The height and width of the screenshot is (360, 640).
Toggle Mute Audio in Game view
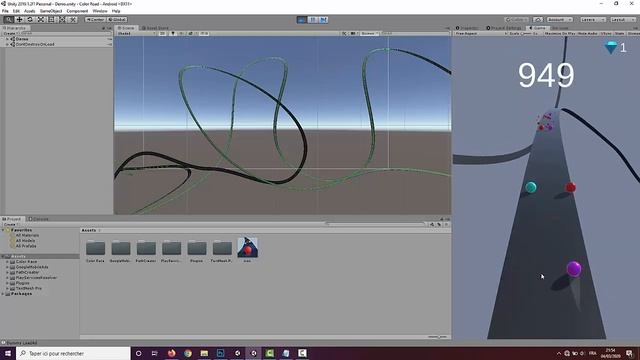click(x=587, y=33)
